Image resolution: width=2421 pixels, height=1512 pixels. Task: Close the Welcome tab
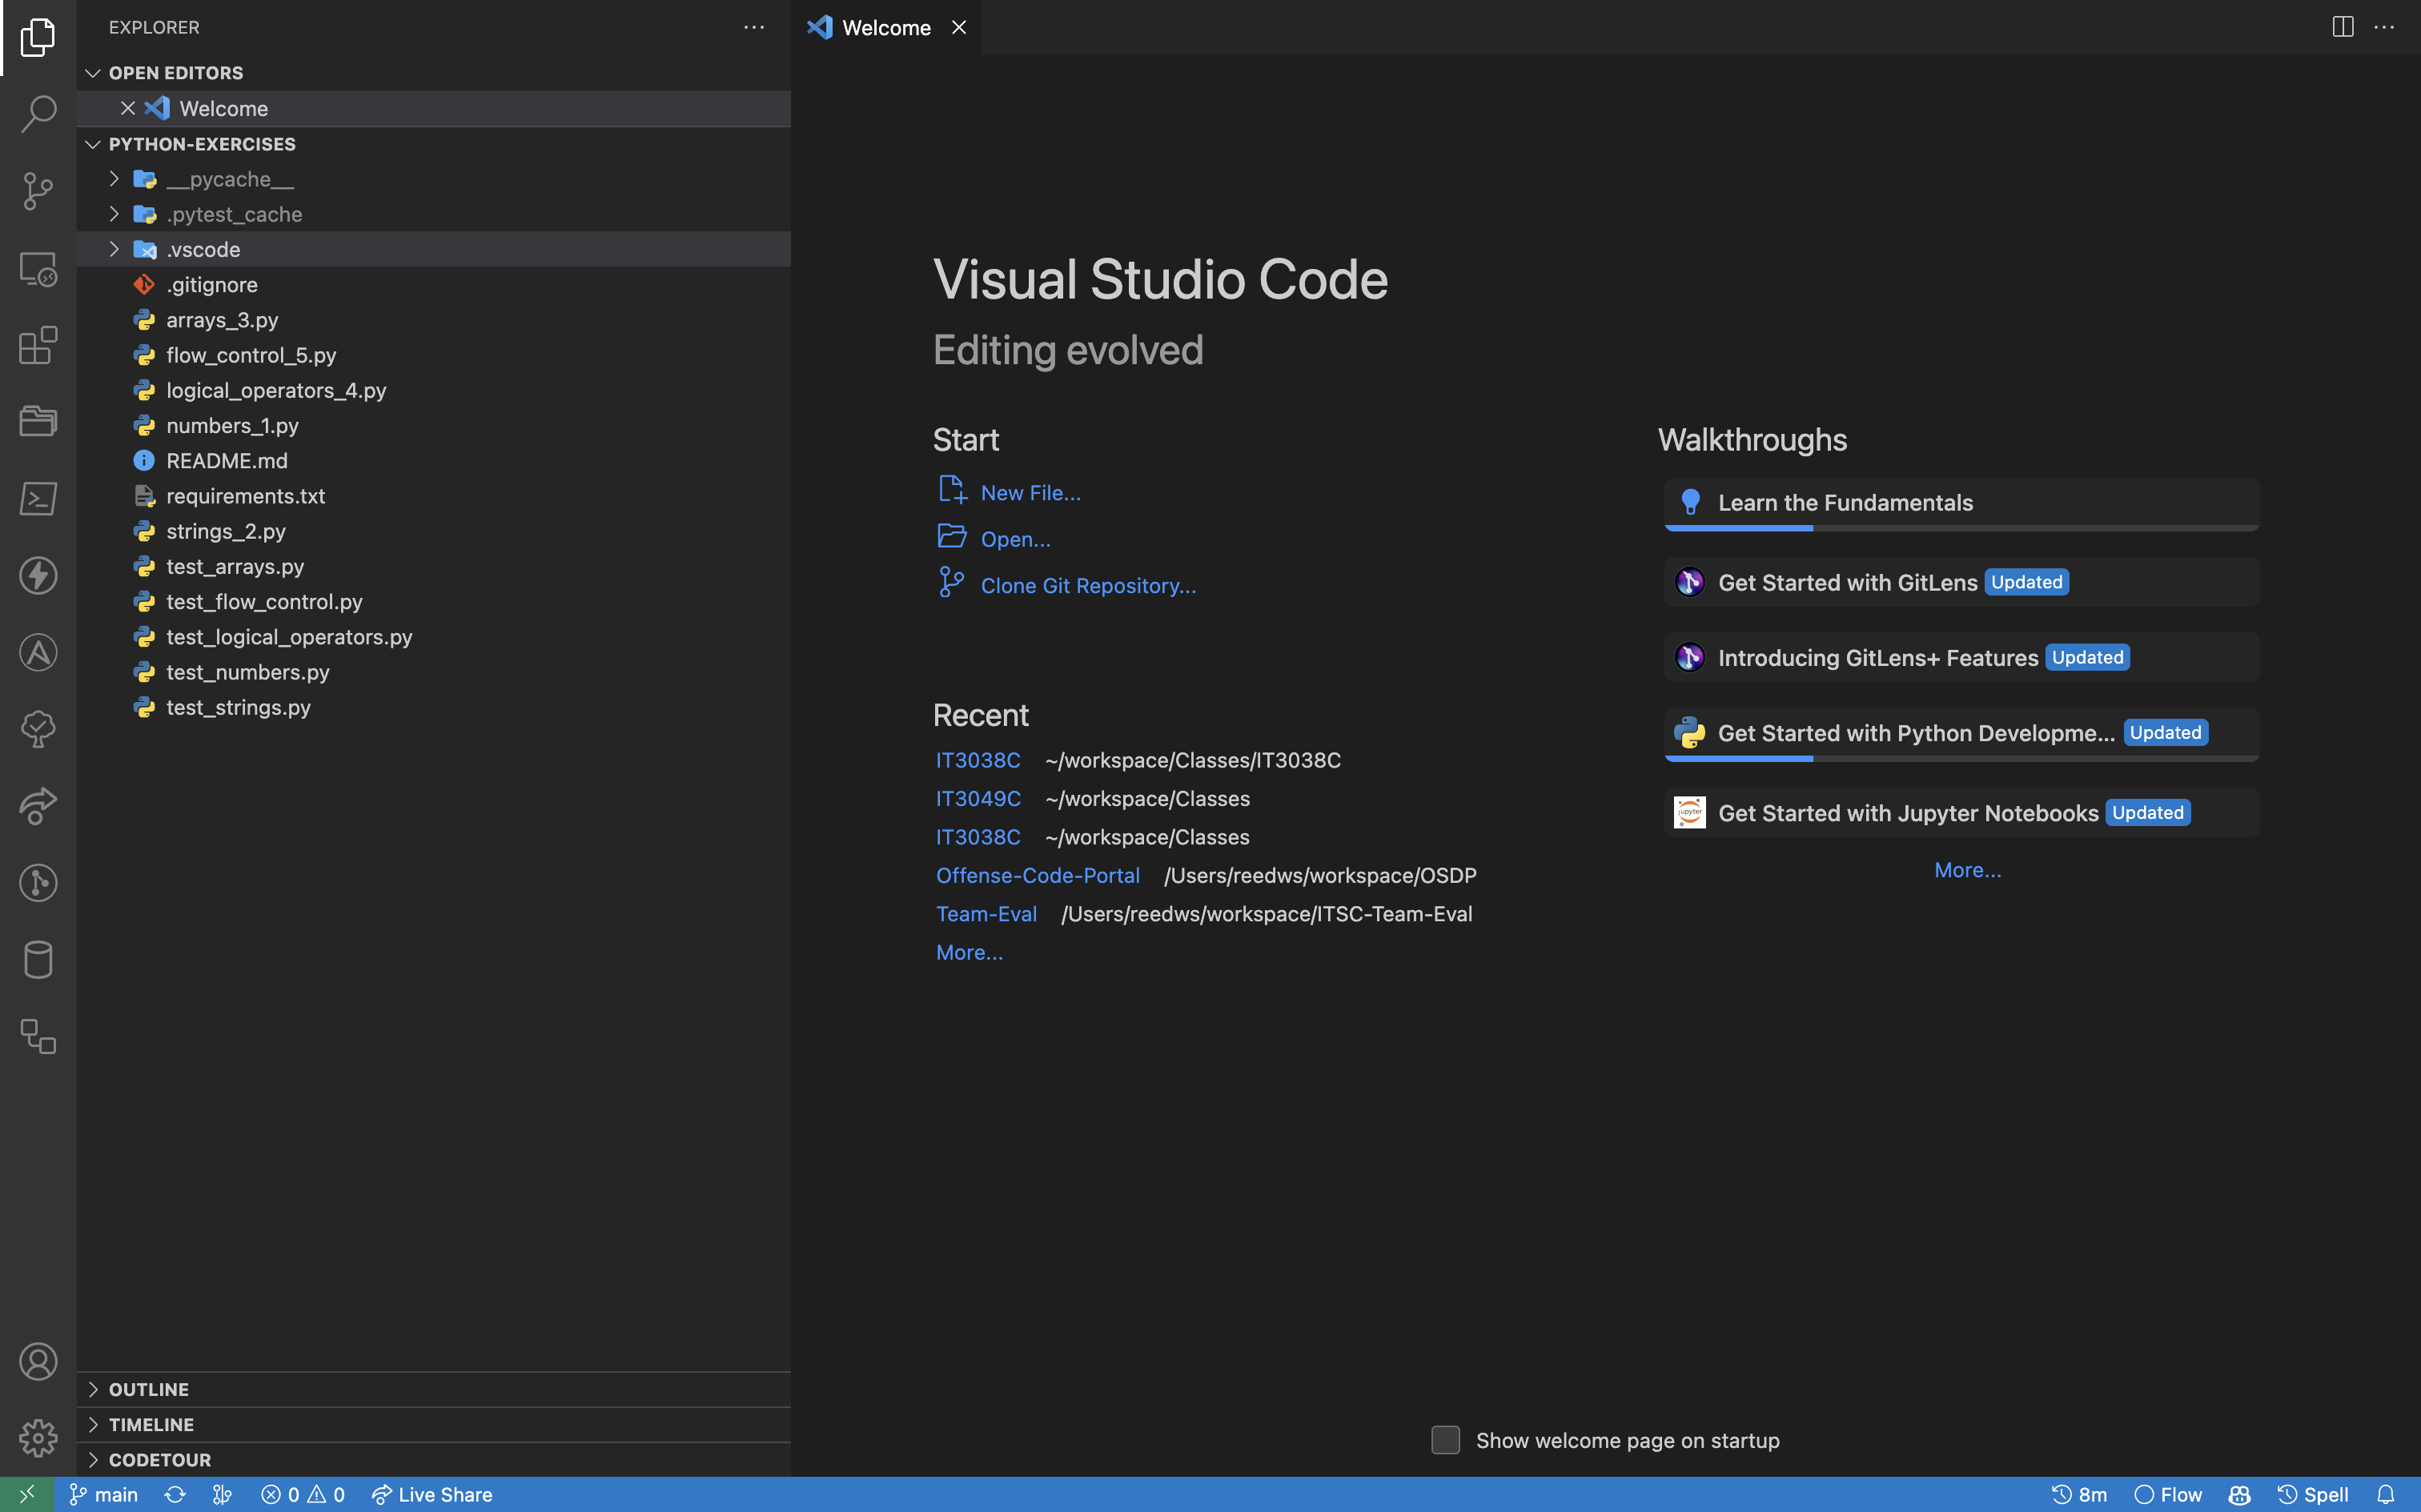(959, 27)
